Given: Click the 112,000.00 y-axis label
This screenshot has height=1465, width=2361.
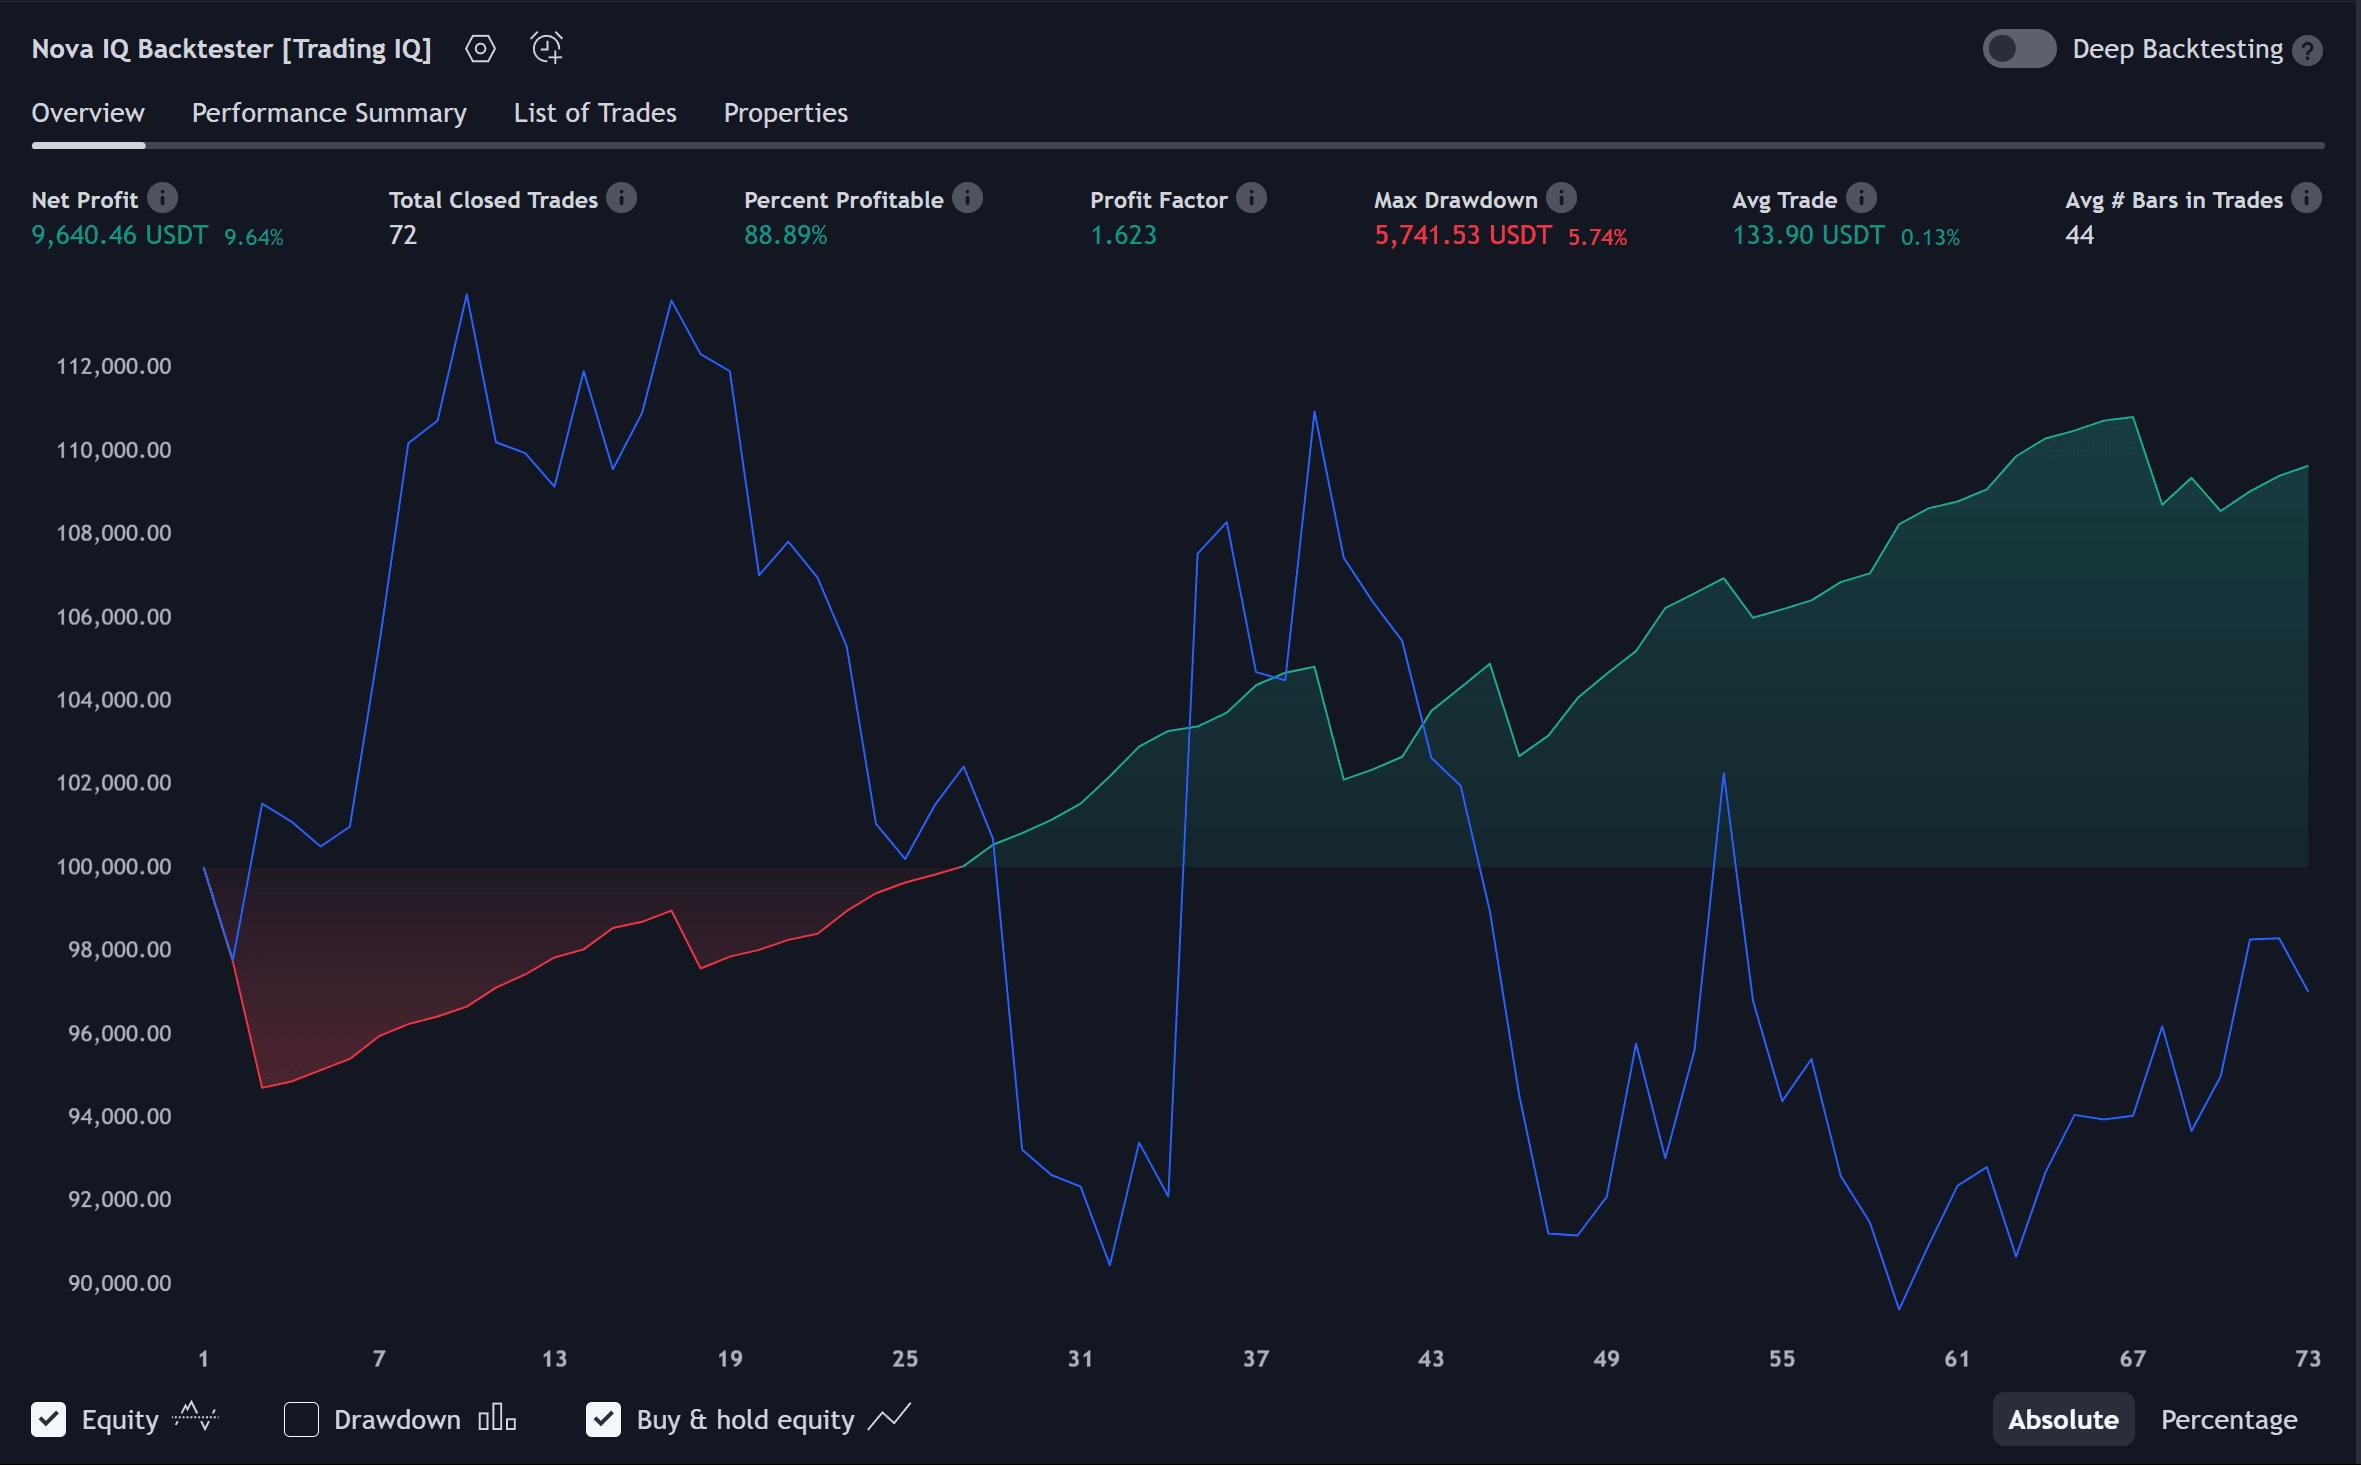Looking at the screenshot, I should (114, 366).
